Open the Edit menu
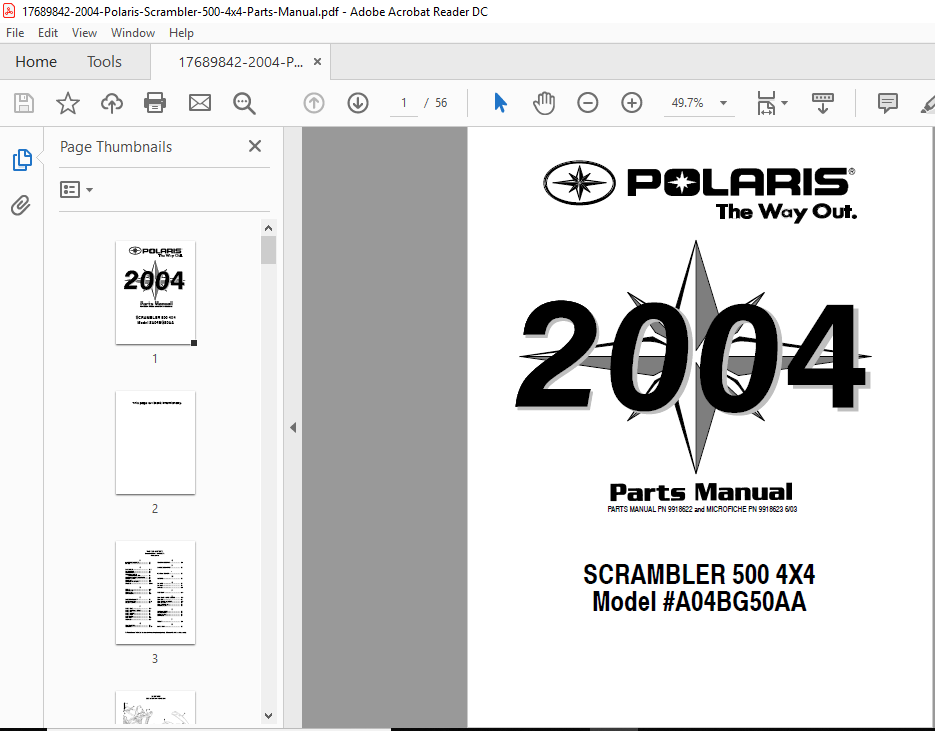The image size is (935, 731). click(48, 33)
